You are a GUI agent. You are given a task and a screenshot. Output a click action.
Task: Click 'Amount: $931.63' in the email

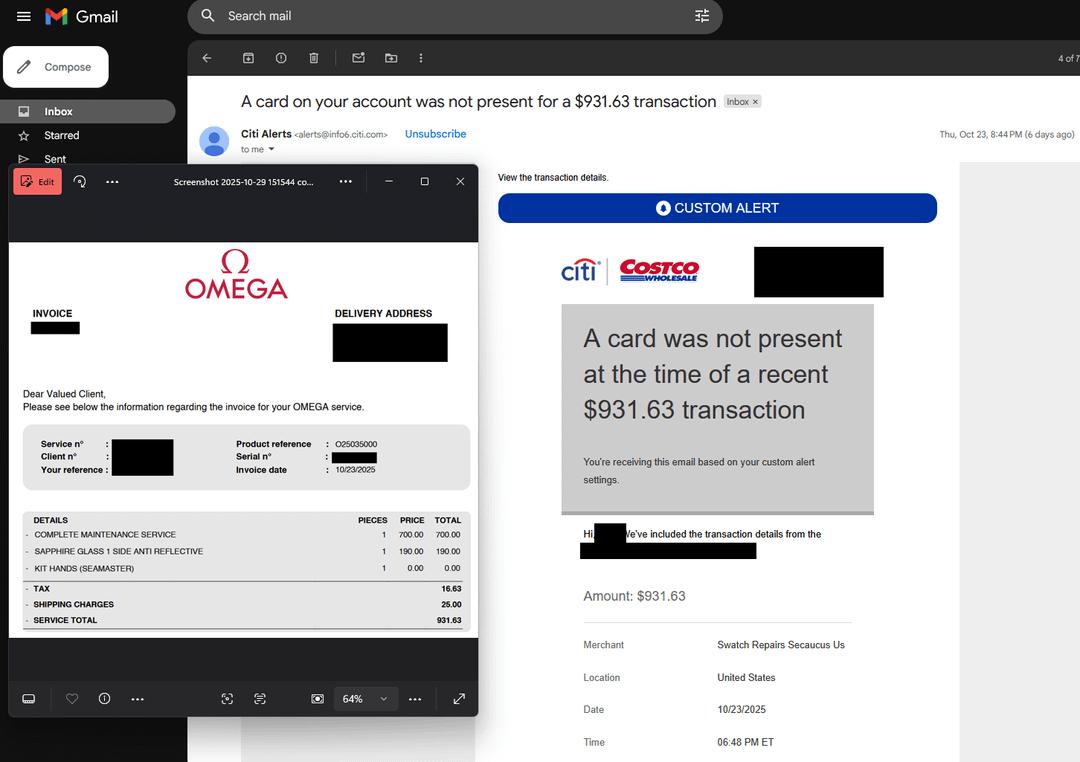tap(634, 596)
